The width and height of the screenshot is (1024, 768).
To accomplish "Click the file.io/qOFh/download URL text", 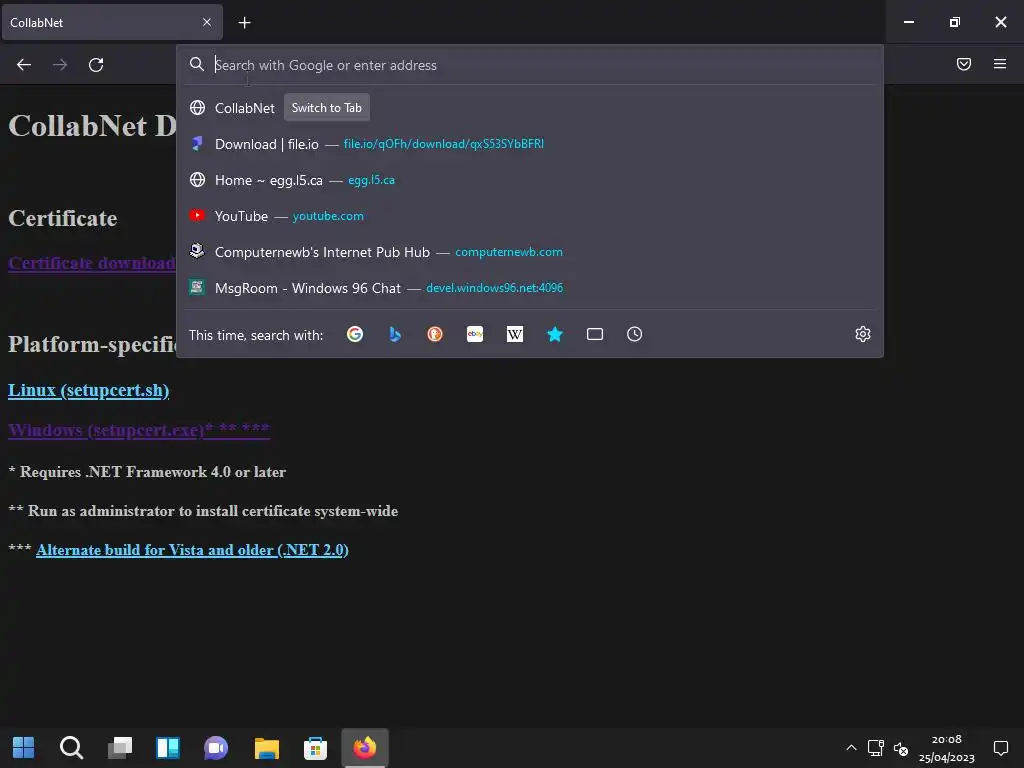I will coord(443,144).
